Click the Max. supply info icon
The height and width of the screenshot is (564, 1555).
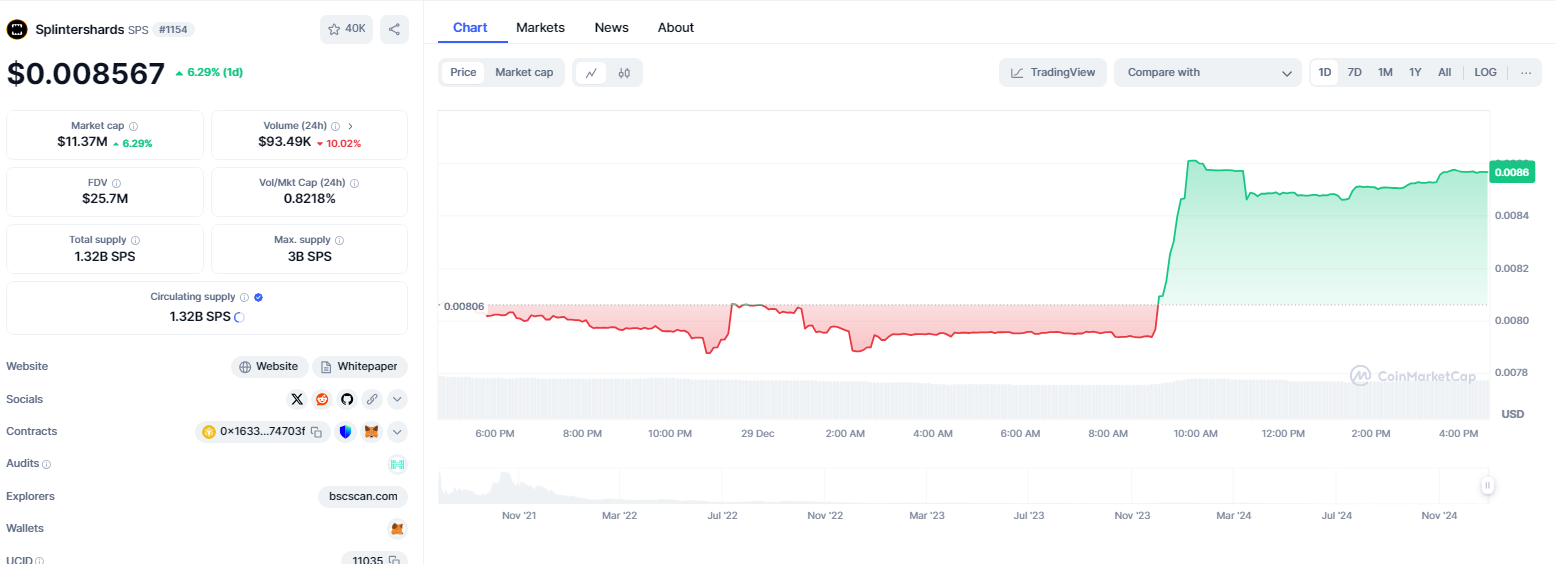(x=339, y=240)
